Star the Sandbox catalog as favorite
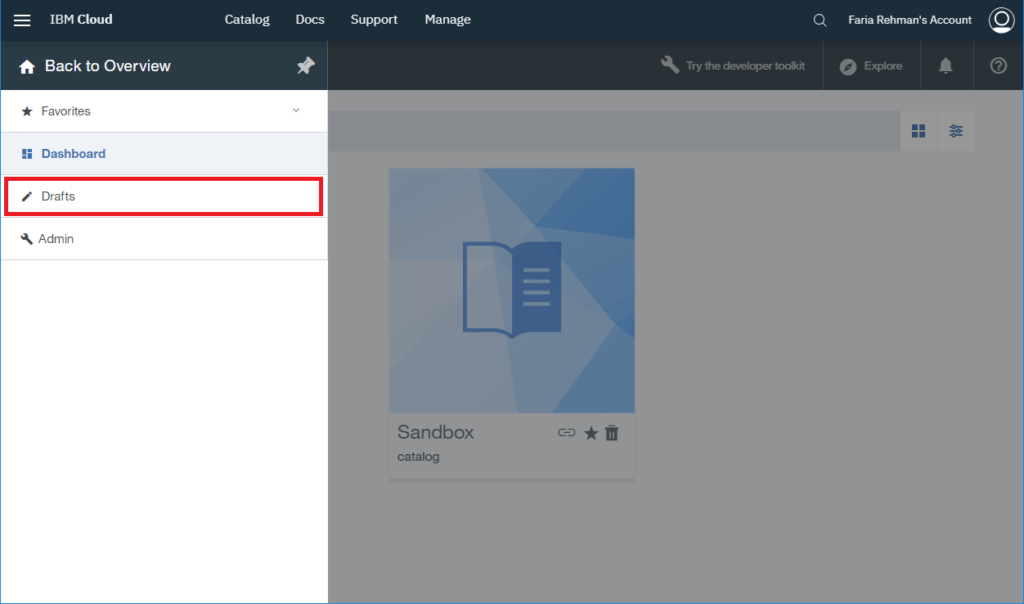This screenshot has height=604, width=1024. point(590,433)
